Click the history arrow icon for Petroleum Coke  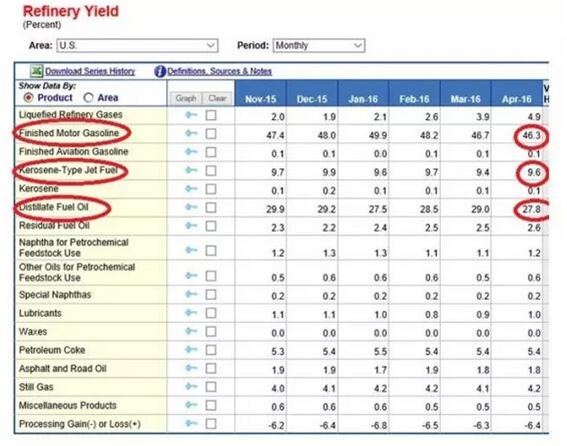[x=191, y=349]
